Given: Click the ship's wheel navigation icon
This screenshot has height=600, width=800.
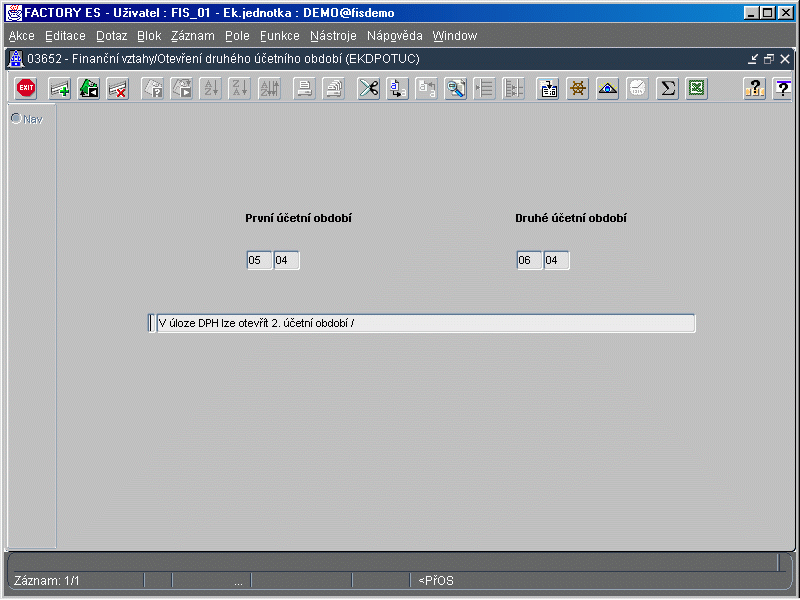Looking at the screenshot, I should [578, 88].
